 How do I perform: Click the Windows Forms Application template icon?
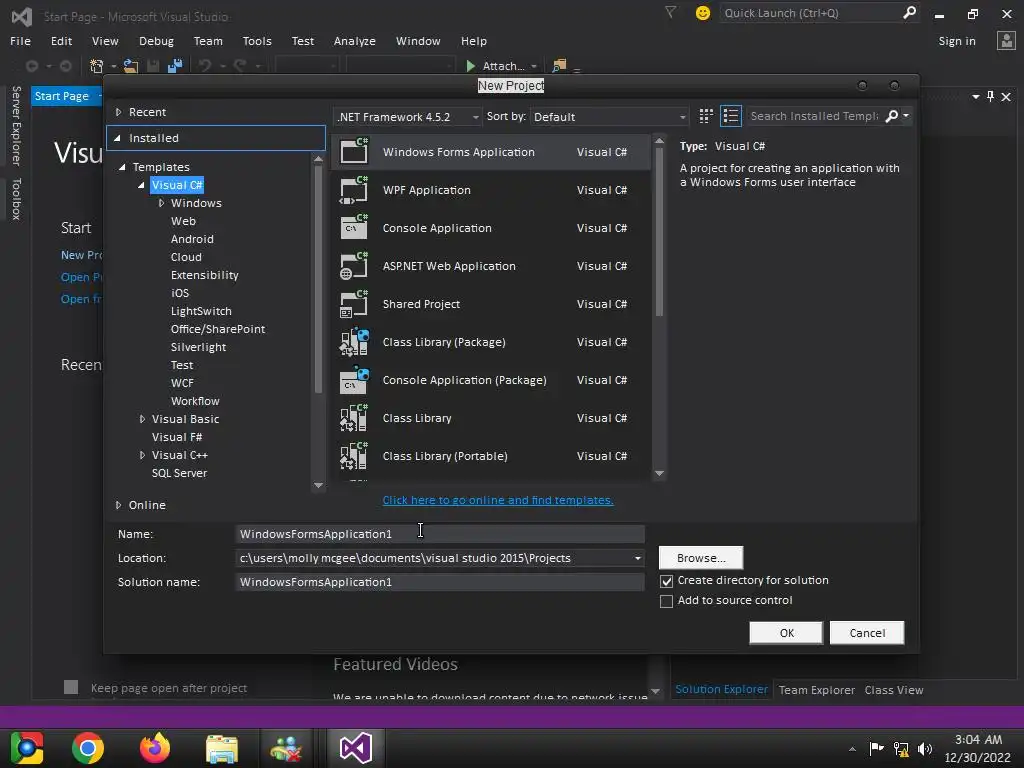point(354,152)
